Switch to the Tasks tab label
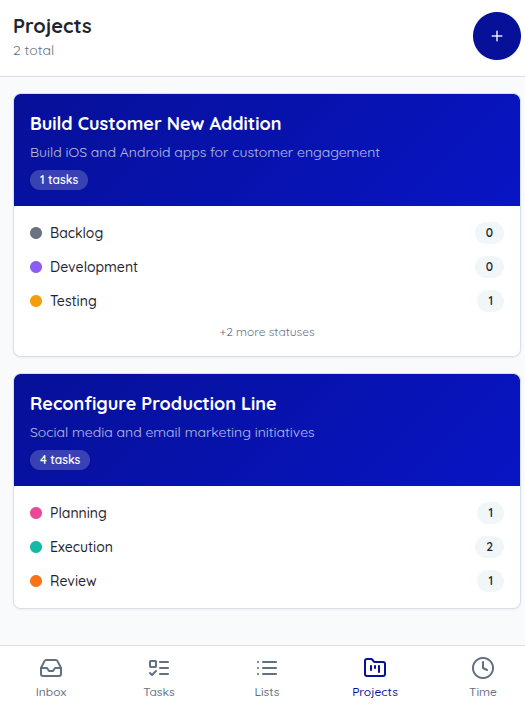Image resolution: width=525 pixels, height=706 pixels. pos(159,692)
